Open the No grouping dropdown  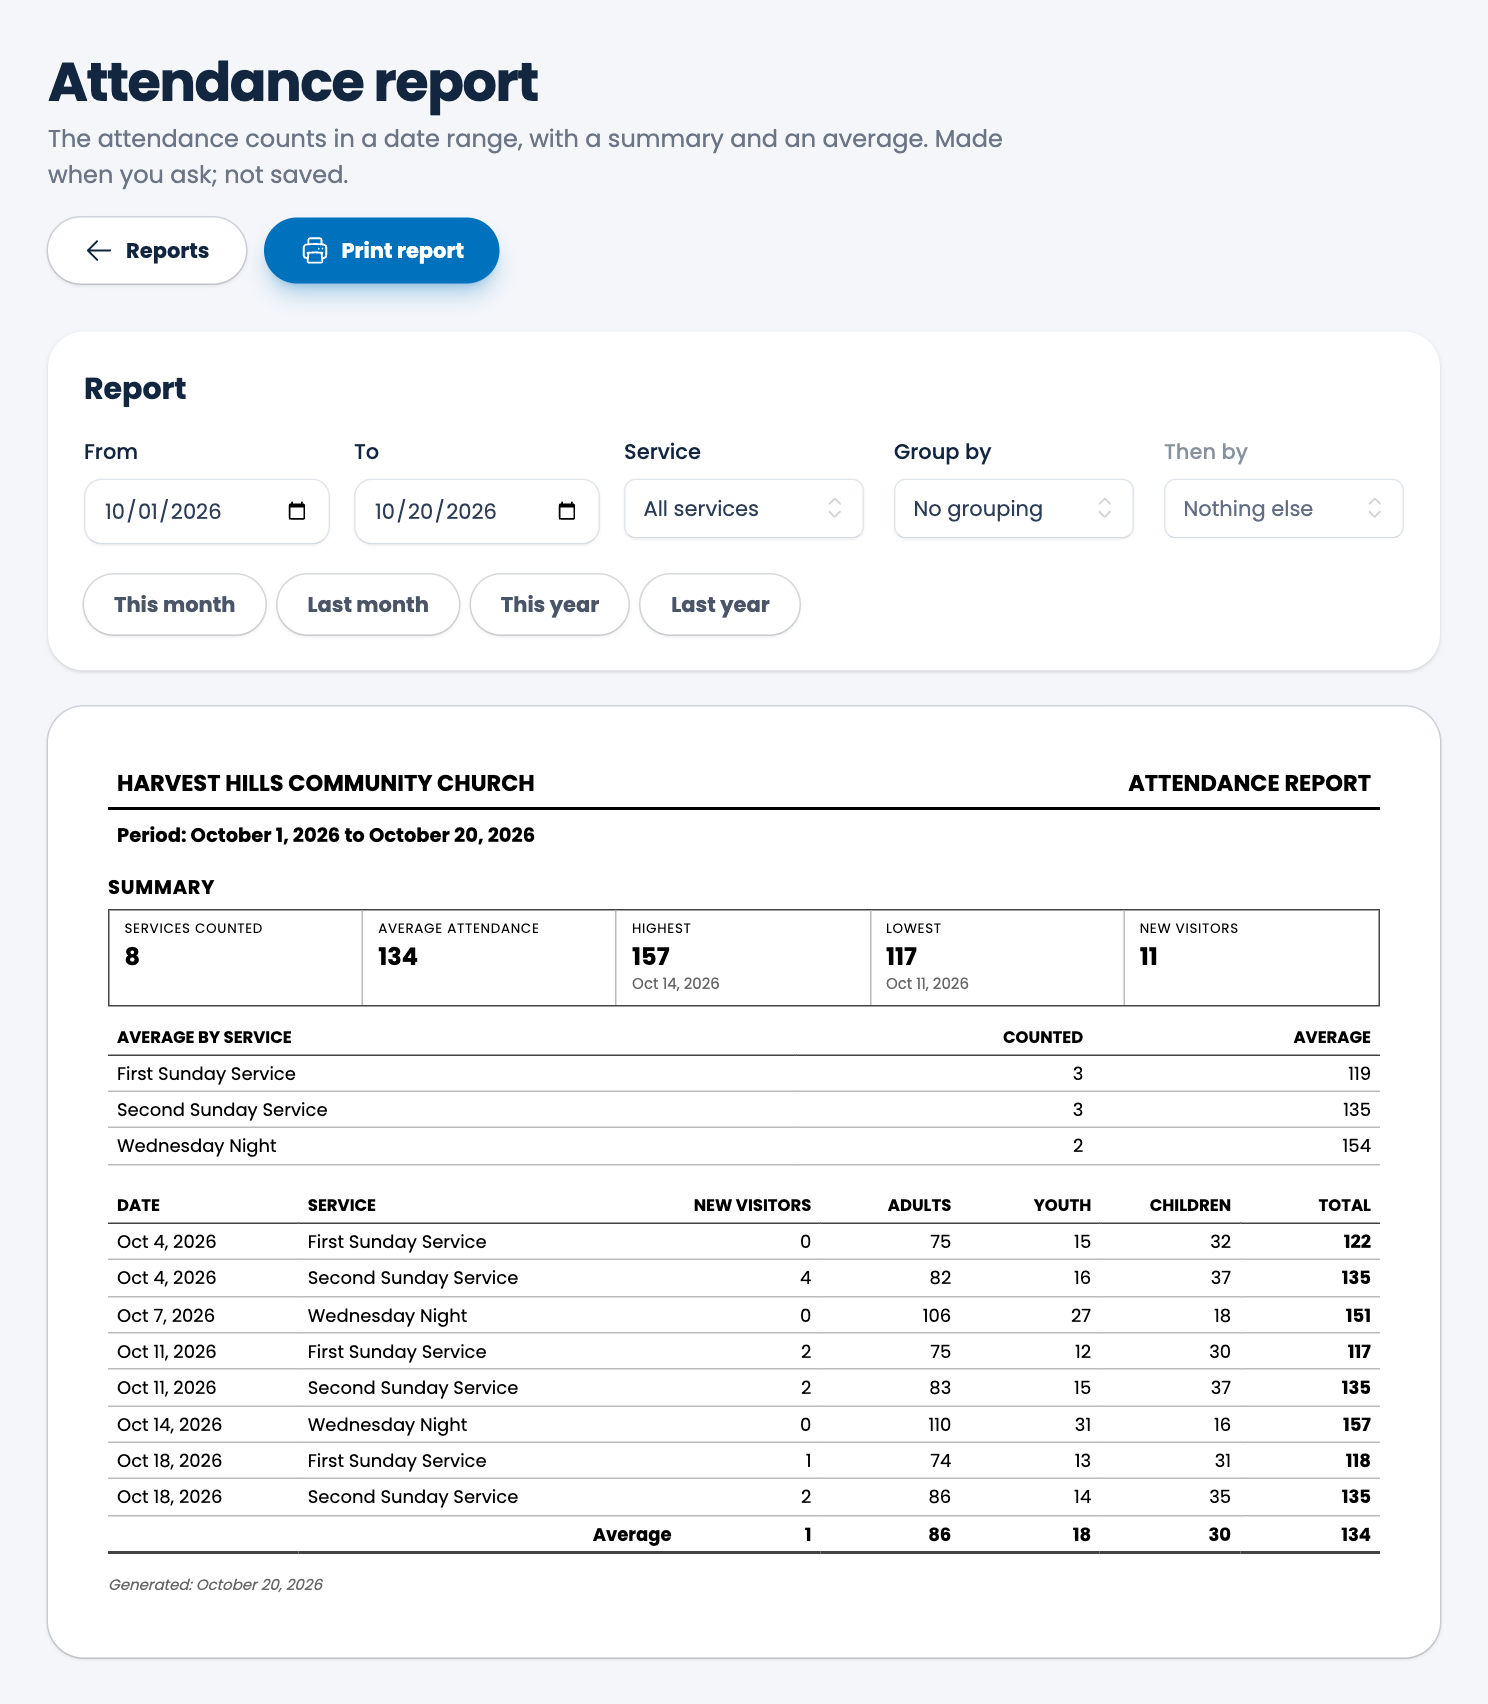[x=1014, y=508]
